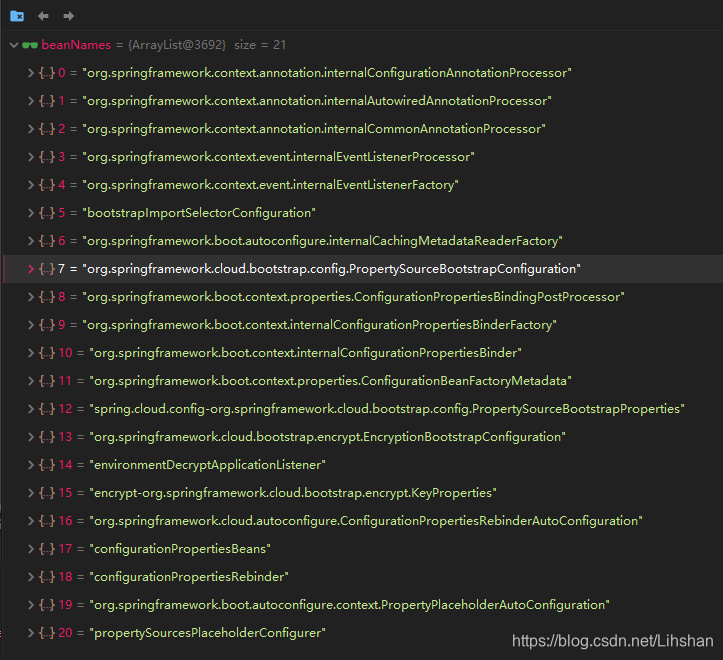Viewport: 723px width, 660px height.
Task: Select the internalEventListenerFactory string value
Action: pyautogui.click(x=270, y=185)
